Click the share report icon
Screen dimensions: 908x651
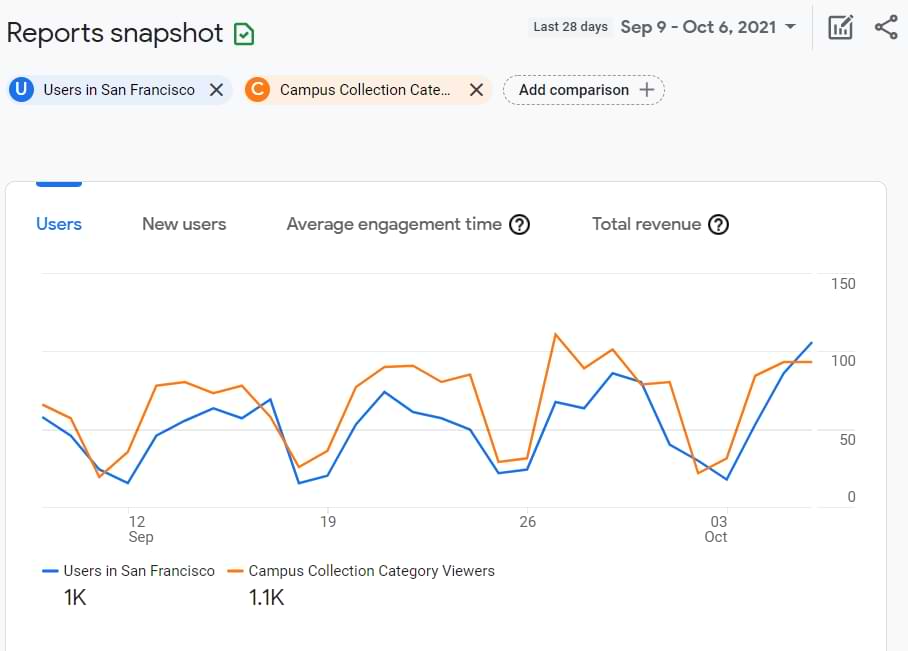(886, 27)
